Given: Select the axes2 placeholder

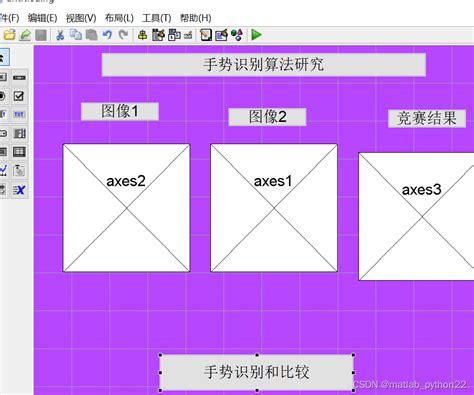Looking at the screenshot, I should pyautogui.click(x=126, y=208).
